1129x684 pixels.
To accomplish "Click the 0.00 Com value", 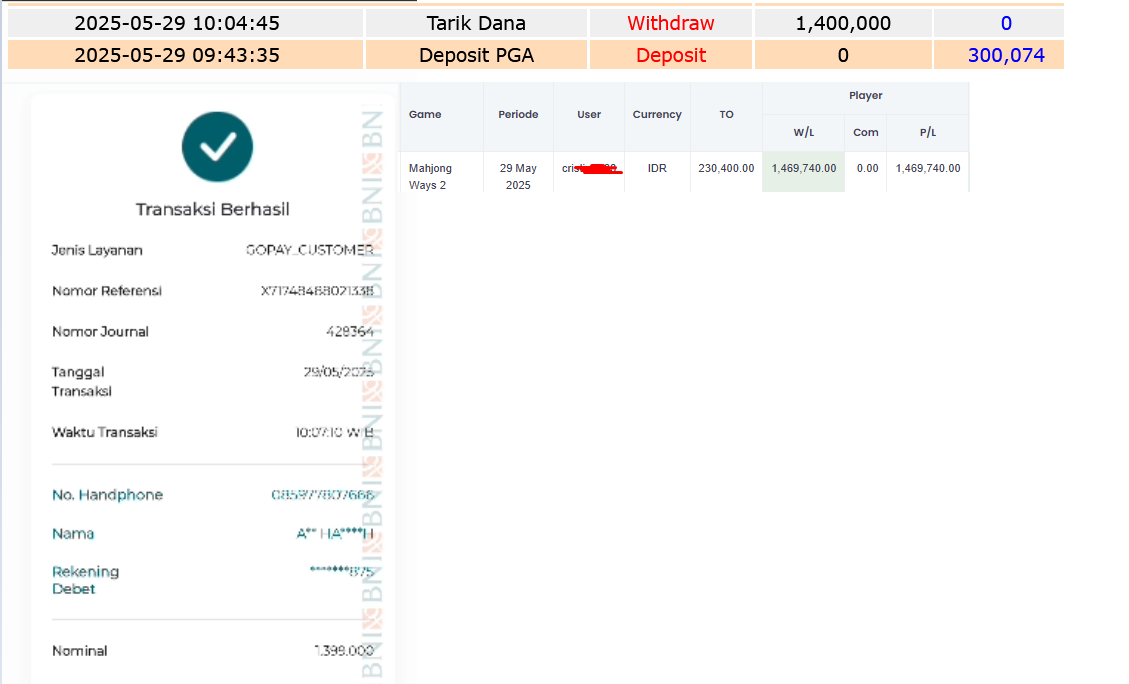I will click(x=868, y=168).
